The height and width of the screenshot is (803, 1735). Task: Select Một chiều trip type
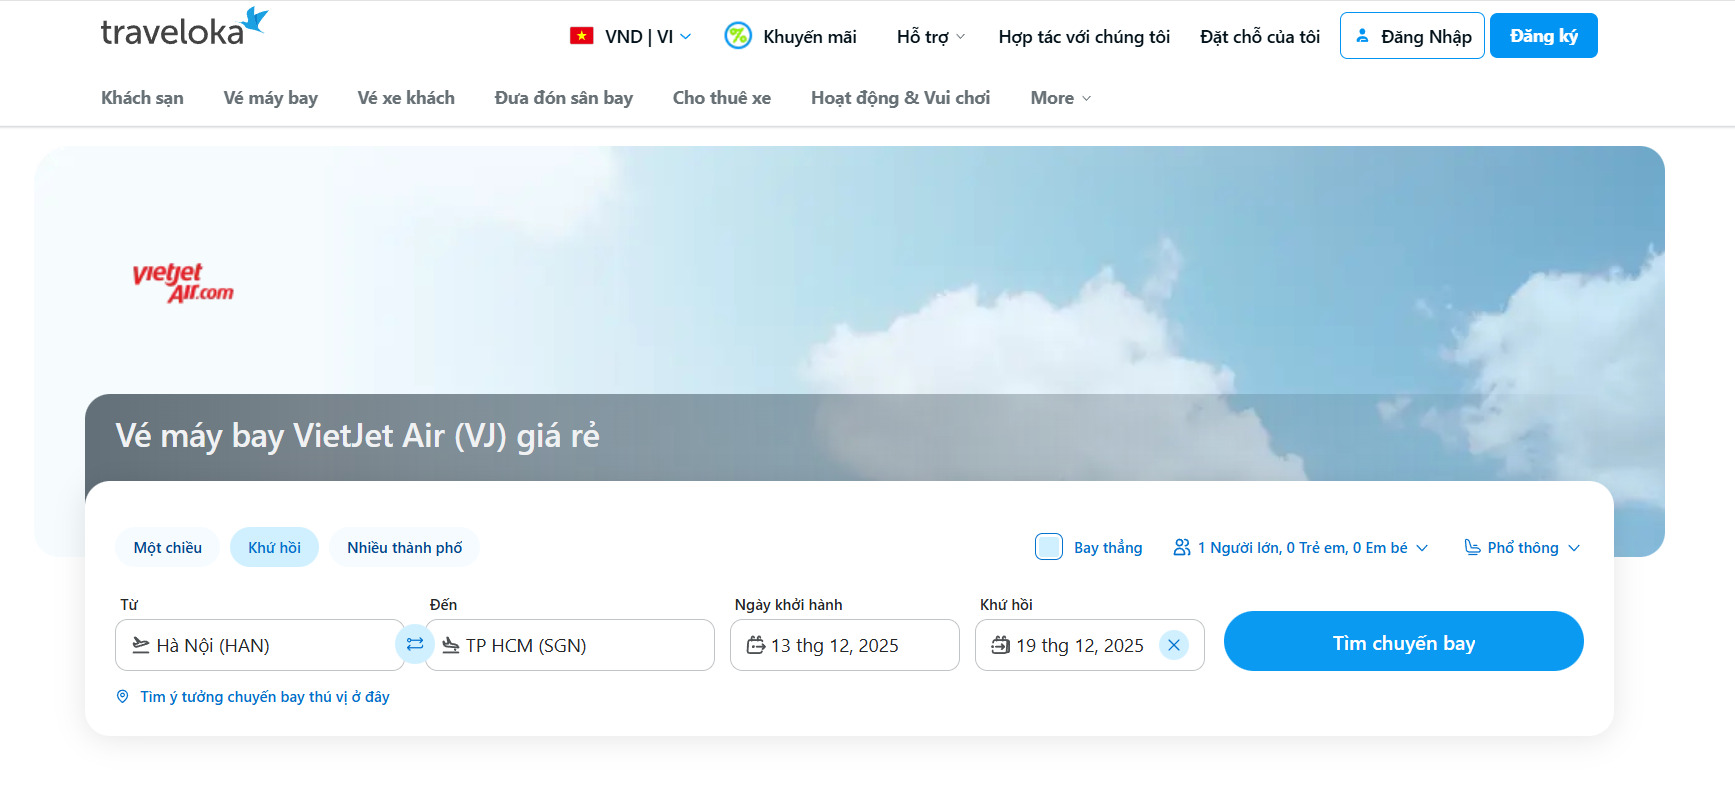pos(168,547)
